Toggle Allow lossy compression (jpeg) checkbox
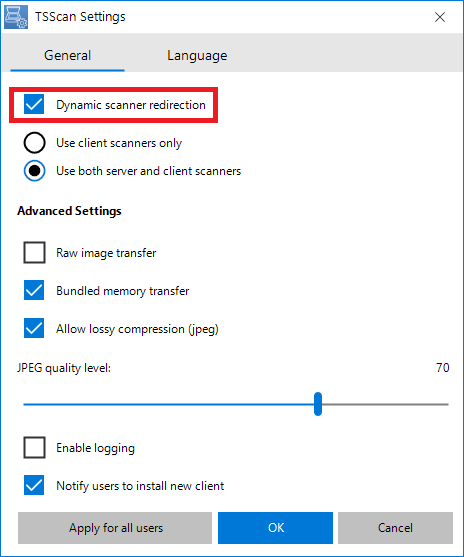Viewport: 464px width, 557px height. click(x=34, y=328)
